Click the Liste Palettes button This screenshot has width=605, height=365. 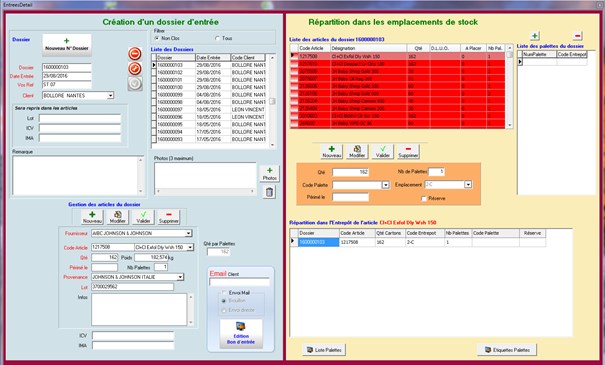pyautogui.click(x=324, y=350)
